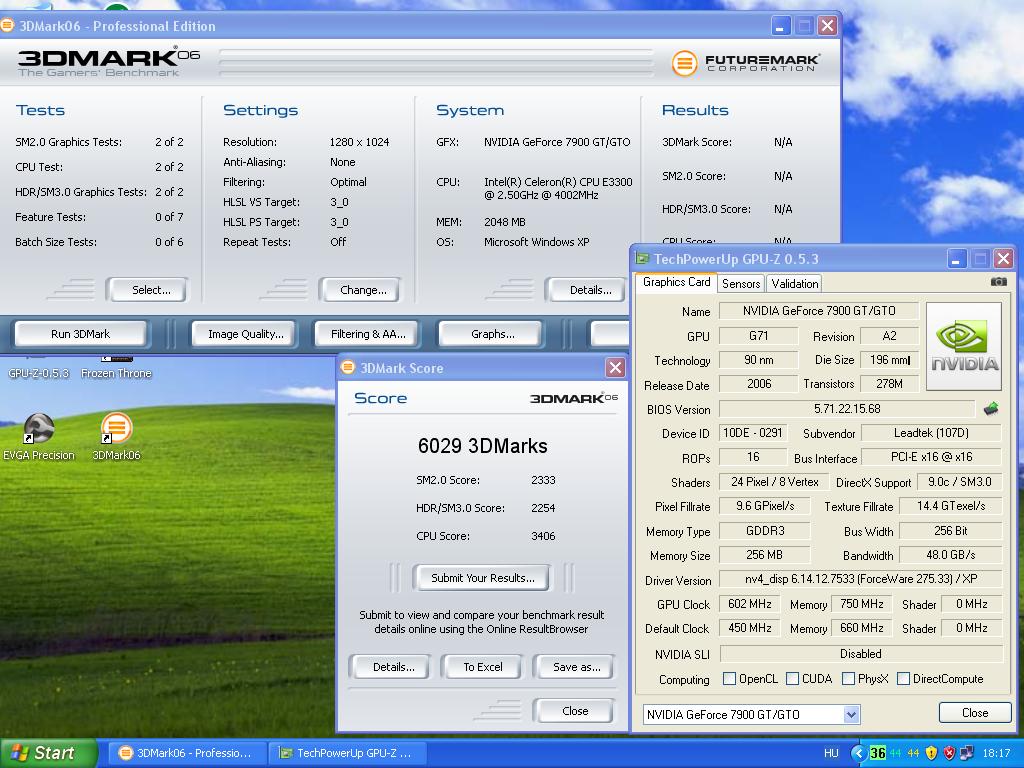
Task: Click the GPU Clock 602 MHz field
Action: (750, 604)
